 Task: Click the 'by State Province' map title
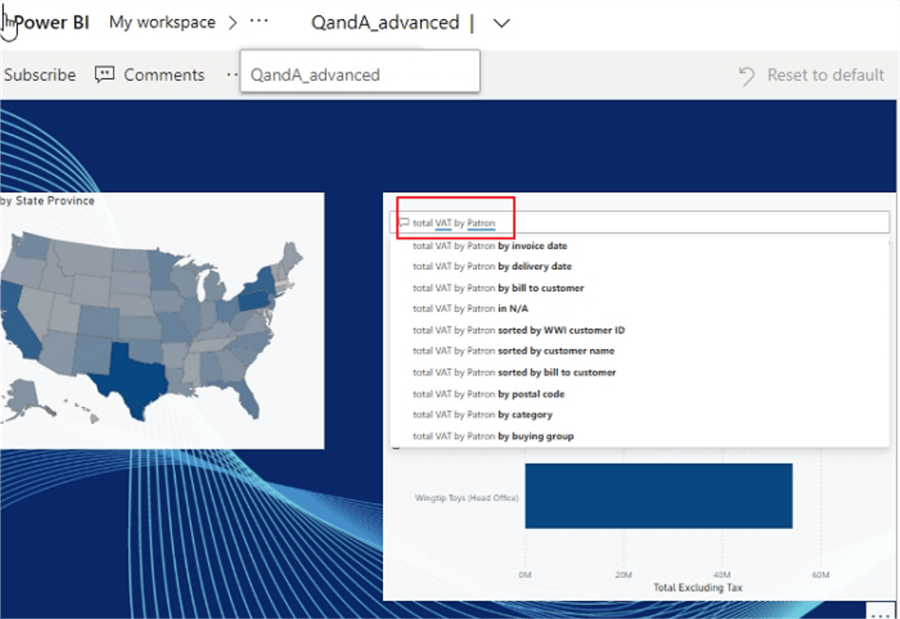(48, 200)
